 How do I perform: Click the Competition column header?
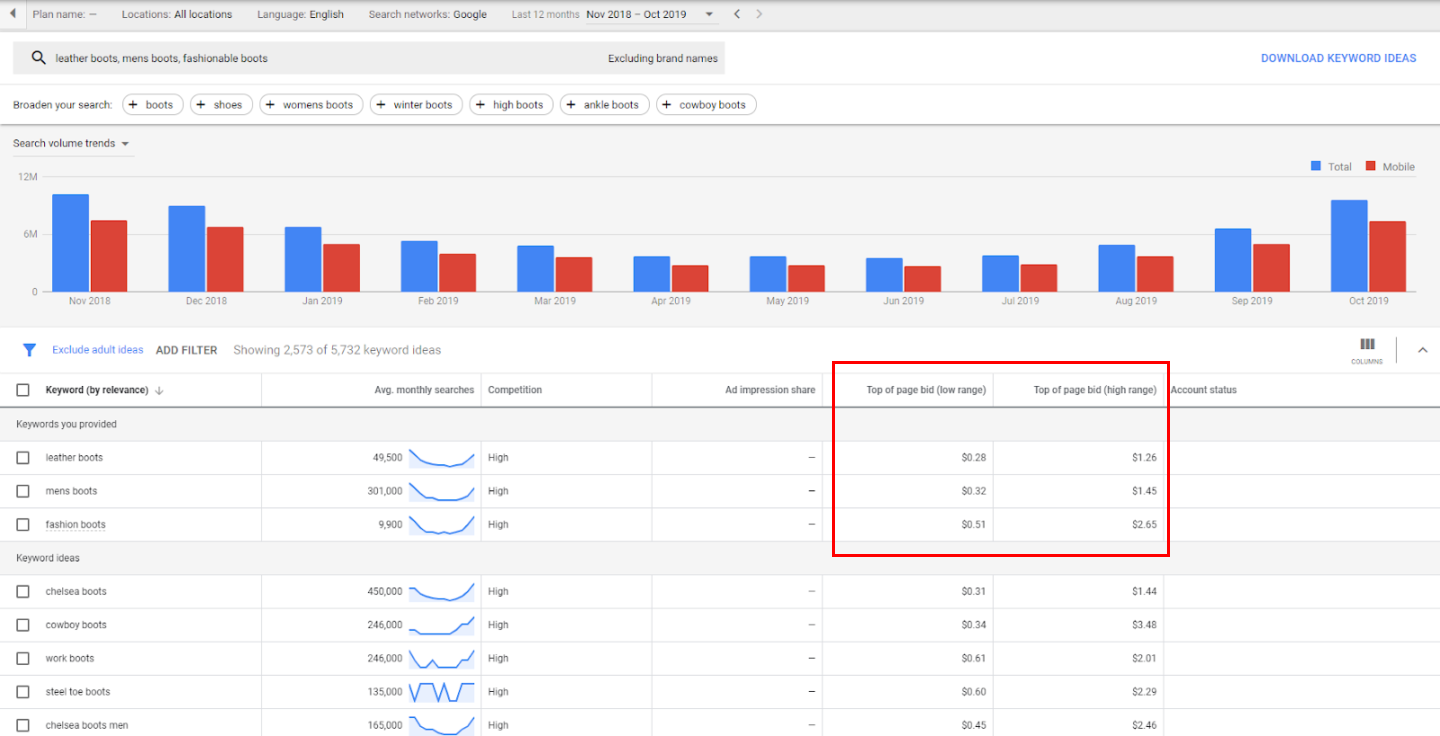515,390
